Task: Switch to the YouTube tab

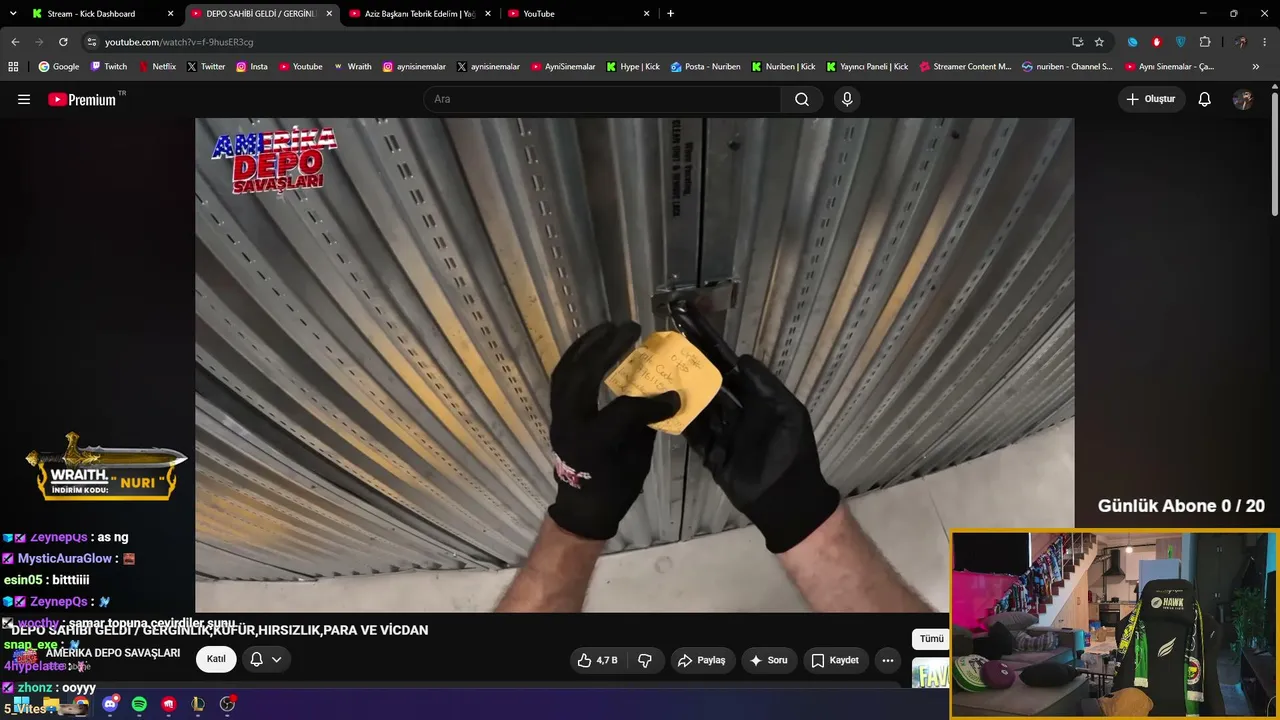Action: 578,14
